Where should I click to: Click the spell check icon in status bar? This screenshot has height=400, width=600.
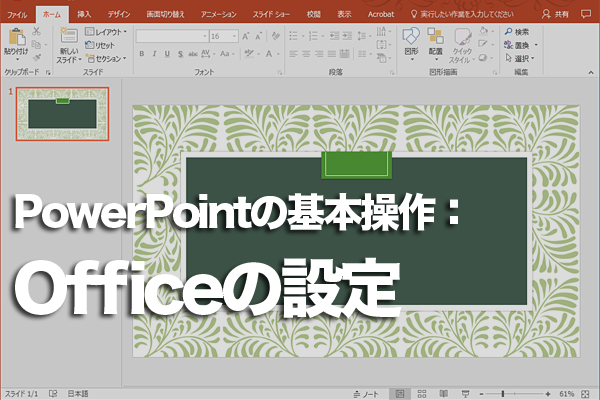click(53, 393)
